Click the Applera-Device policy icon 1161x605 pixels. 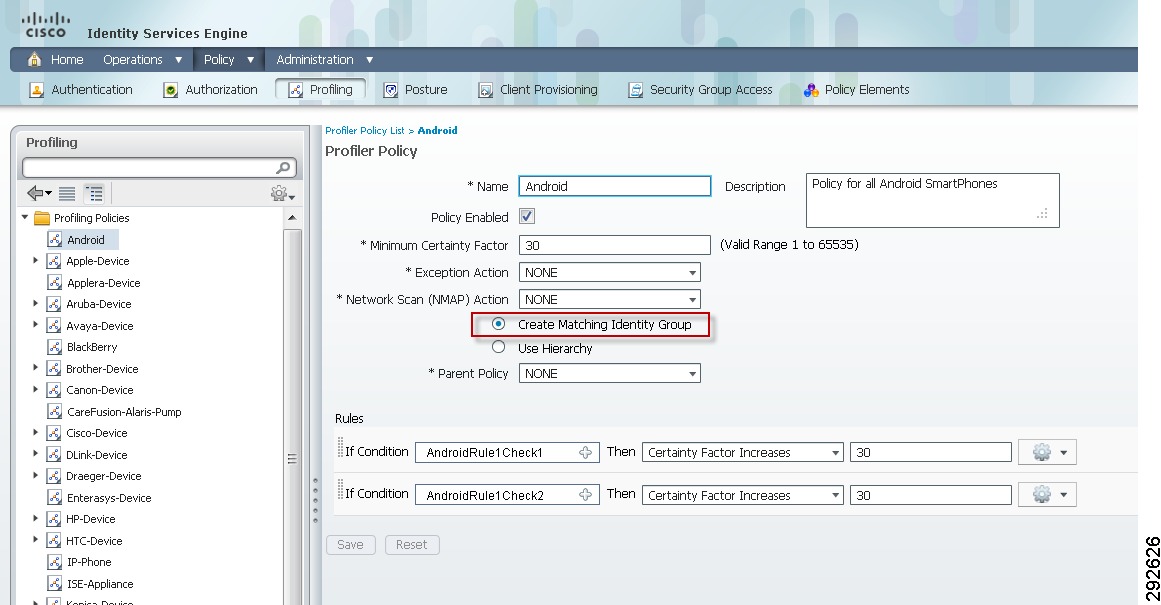[x=55, y=283]
